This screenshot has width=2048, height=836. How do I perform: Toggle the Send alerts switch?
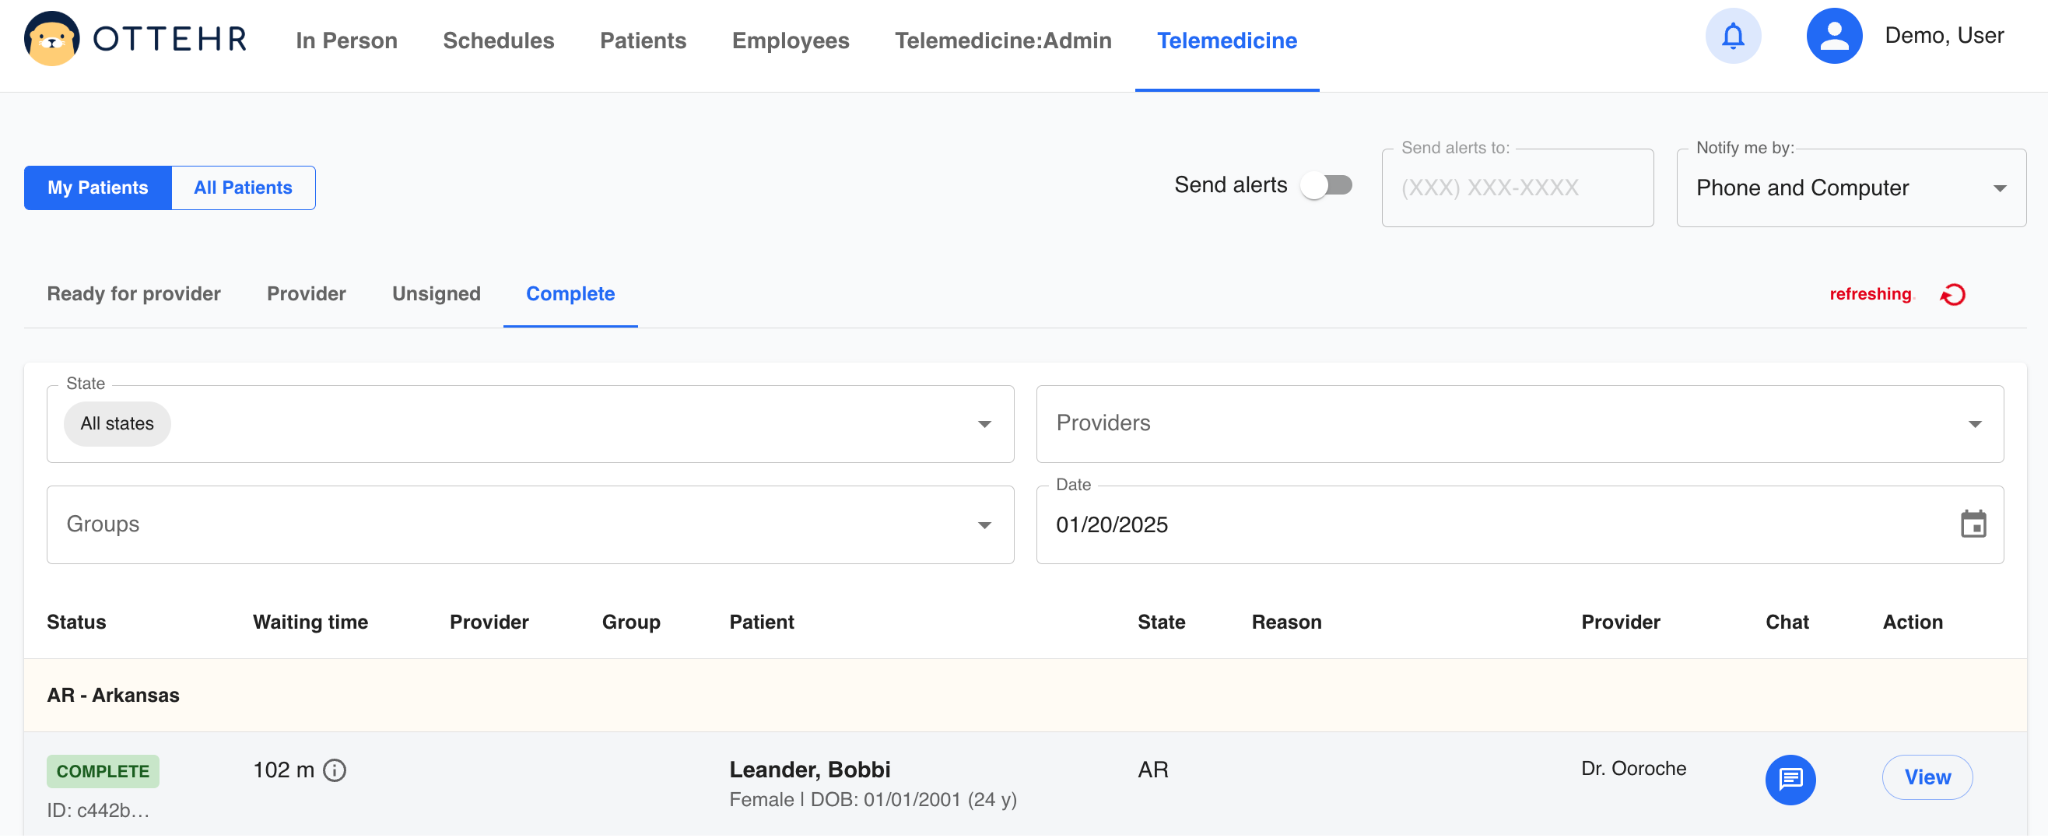(1327, 186)
